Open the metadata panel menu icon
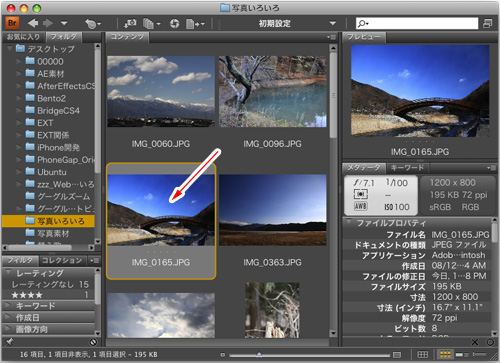The width and height of the screenshot is (500, 363). point(491,168)
